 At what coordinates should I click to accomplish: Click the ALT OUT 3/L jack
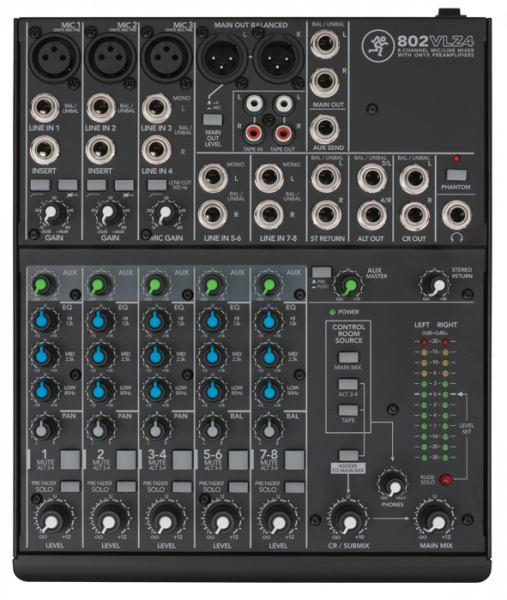pos(372,178)
